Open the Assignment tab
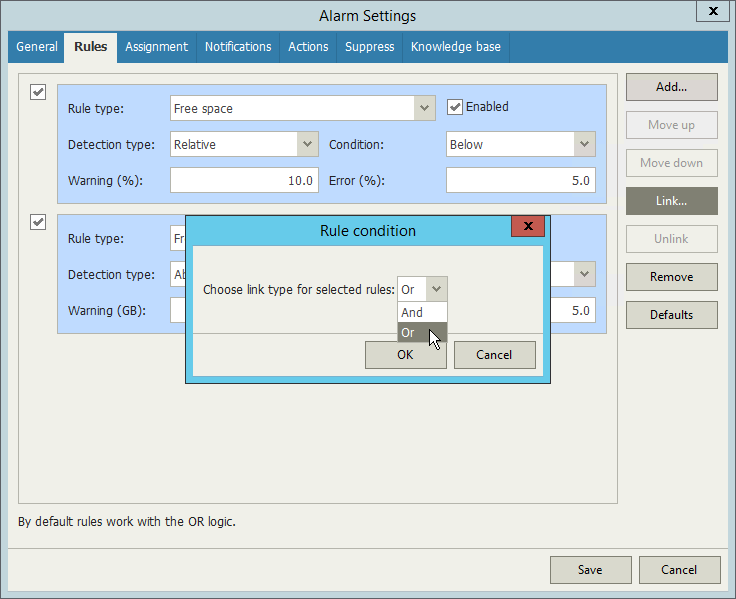 point(156,47)
